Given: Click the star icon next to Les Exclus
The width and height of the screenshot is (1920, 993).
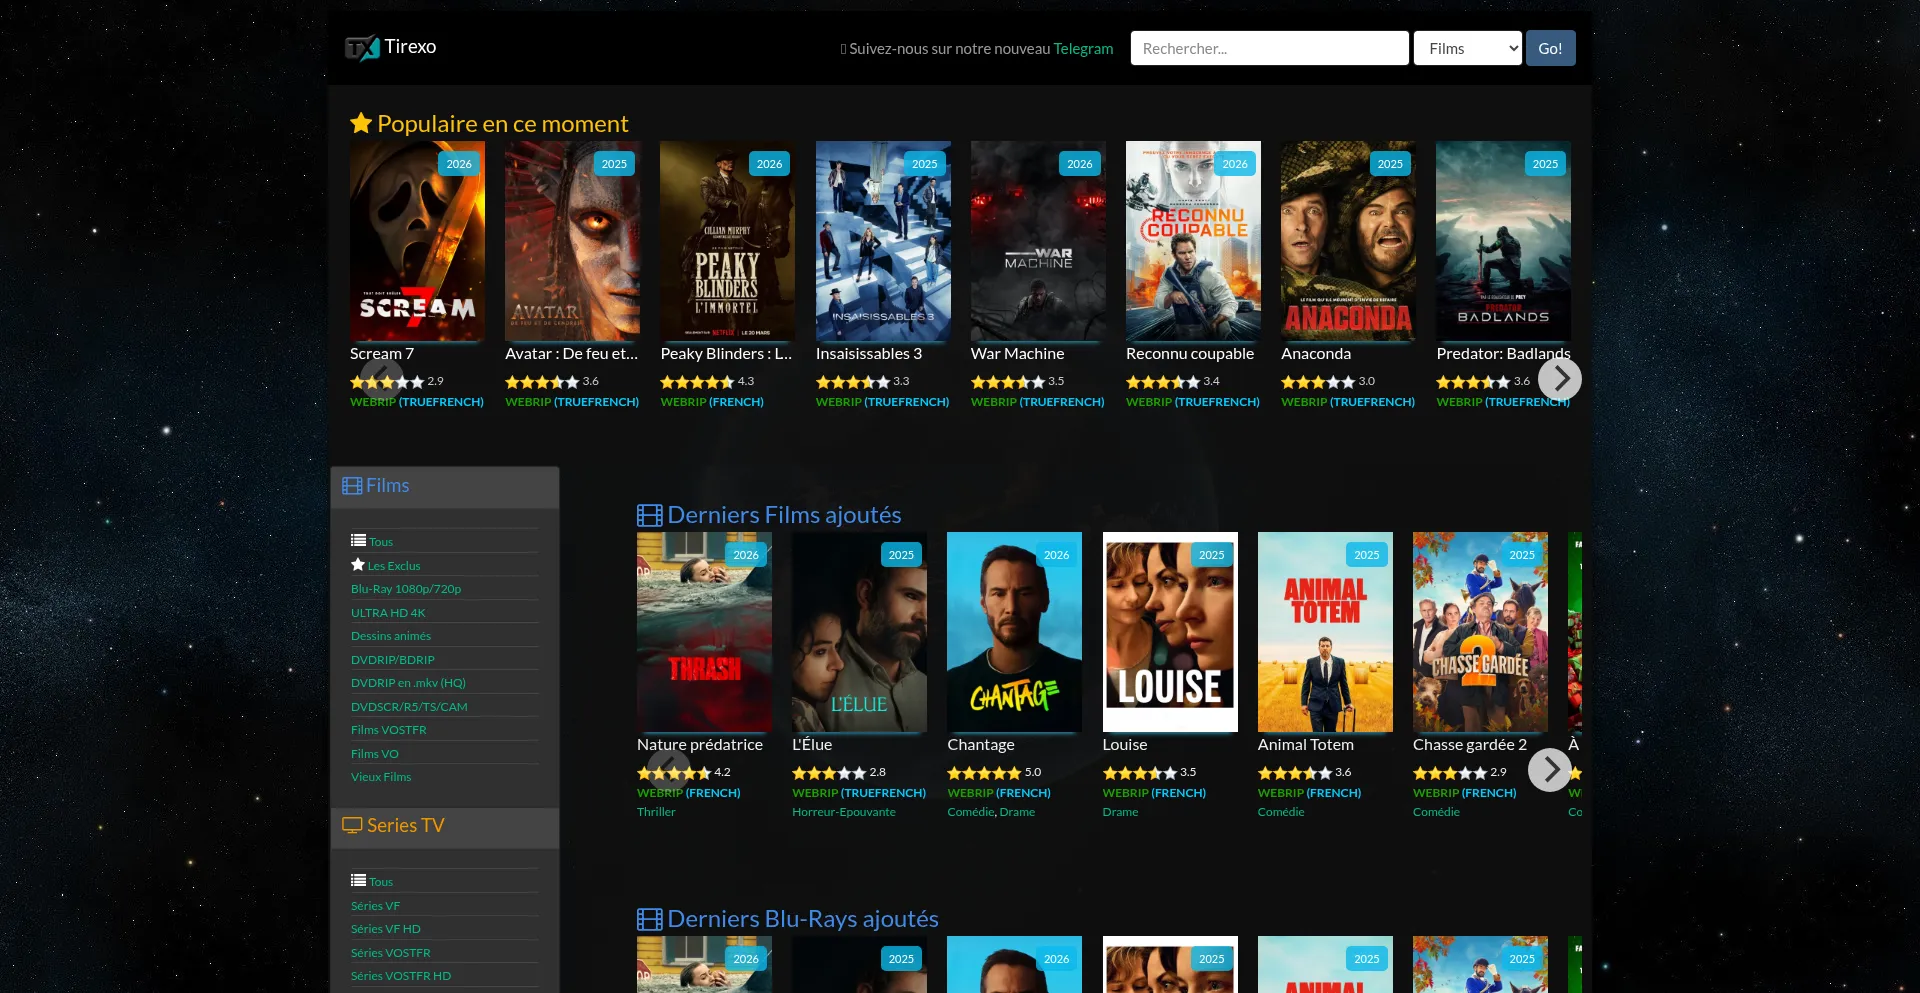Looking at the screenshot, I should tap(358, 565).
